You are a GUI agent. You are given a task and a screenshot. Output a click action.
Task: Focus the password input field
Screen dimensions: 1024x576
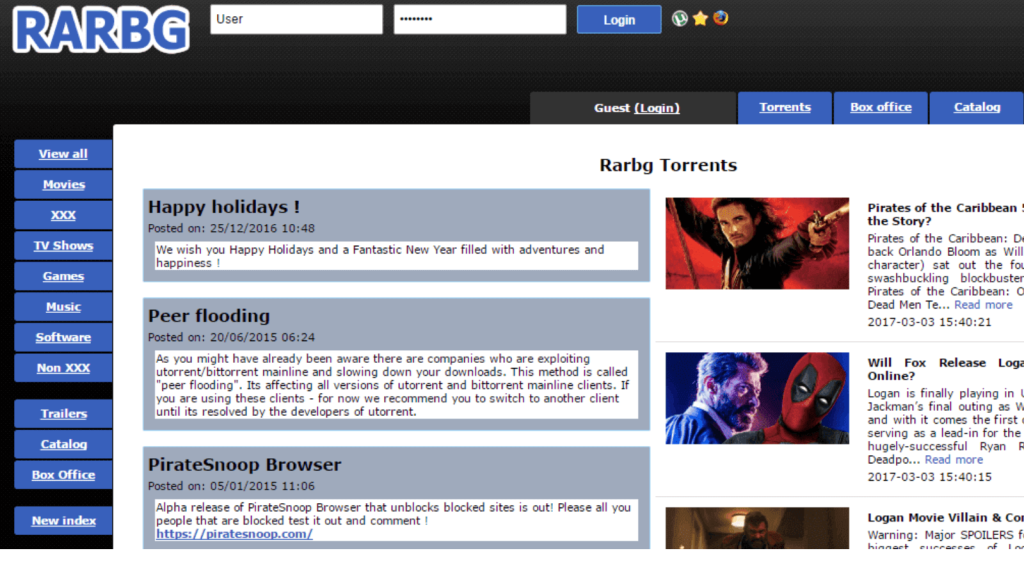pyautogui.click(x=480, y=19)
